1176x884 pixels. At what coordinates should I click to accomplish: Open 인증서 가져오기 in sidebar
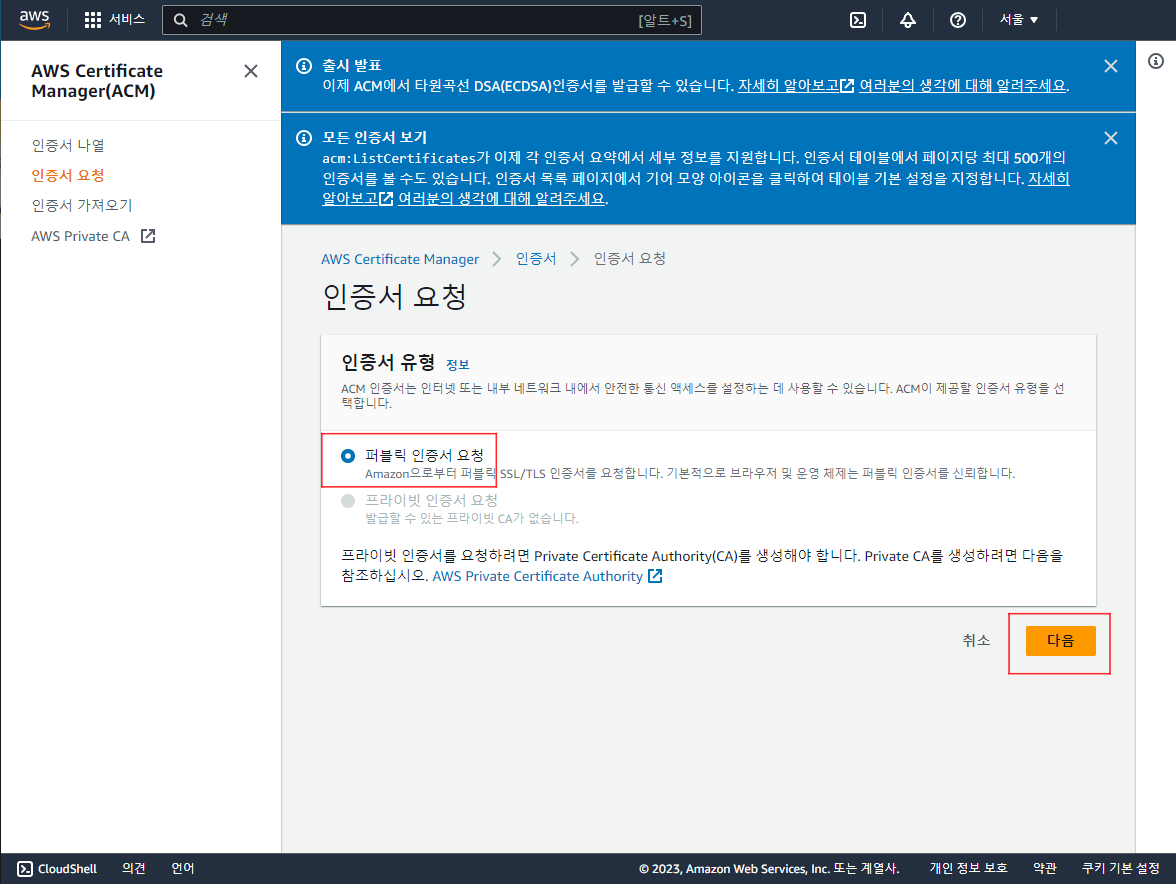click(82, 205)
